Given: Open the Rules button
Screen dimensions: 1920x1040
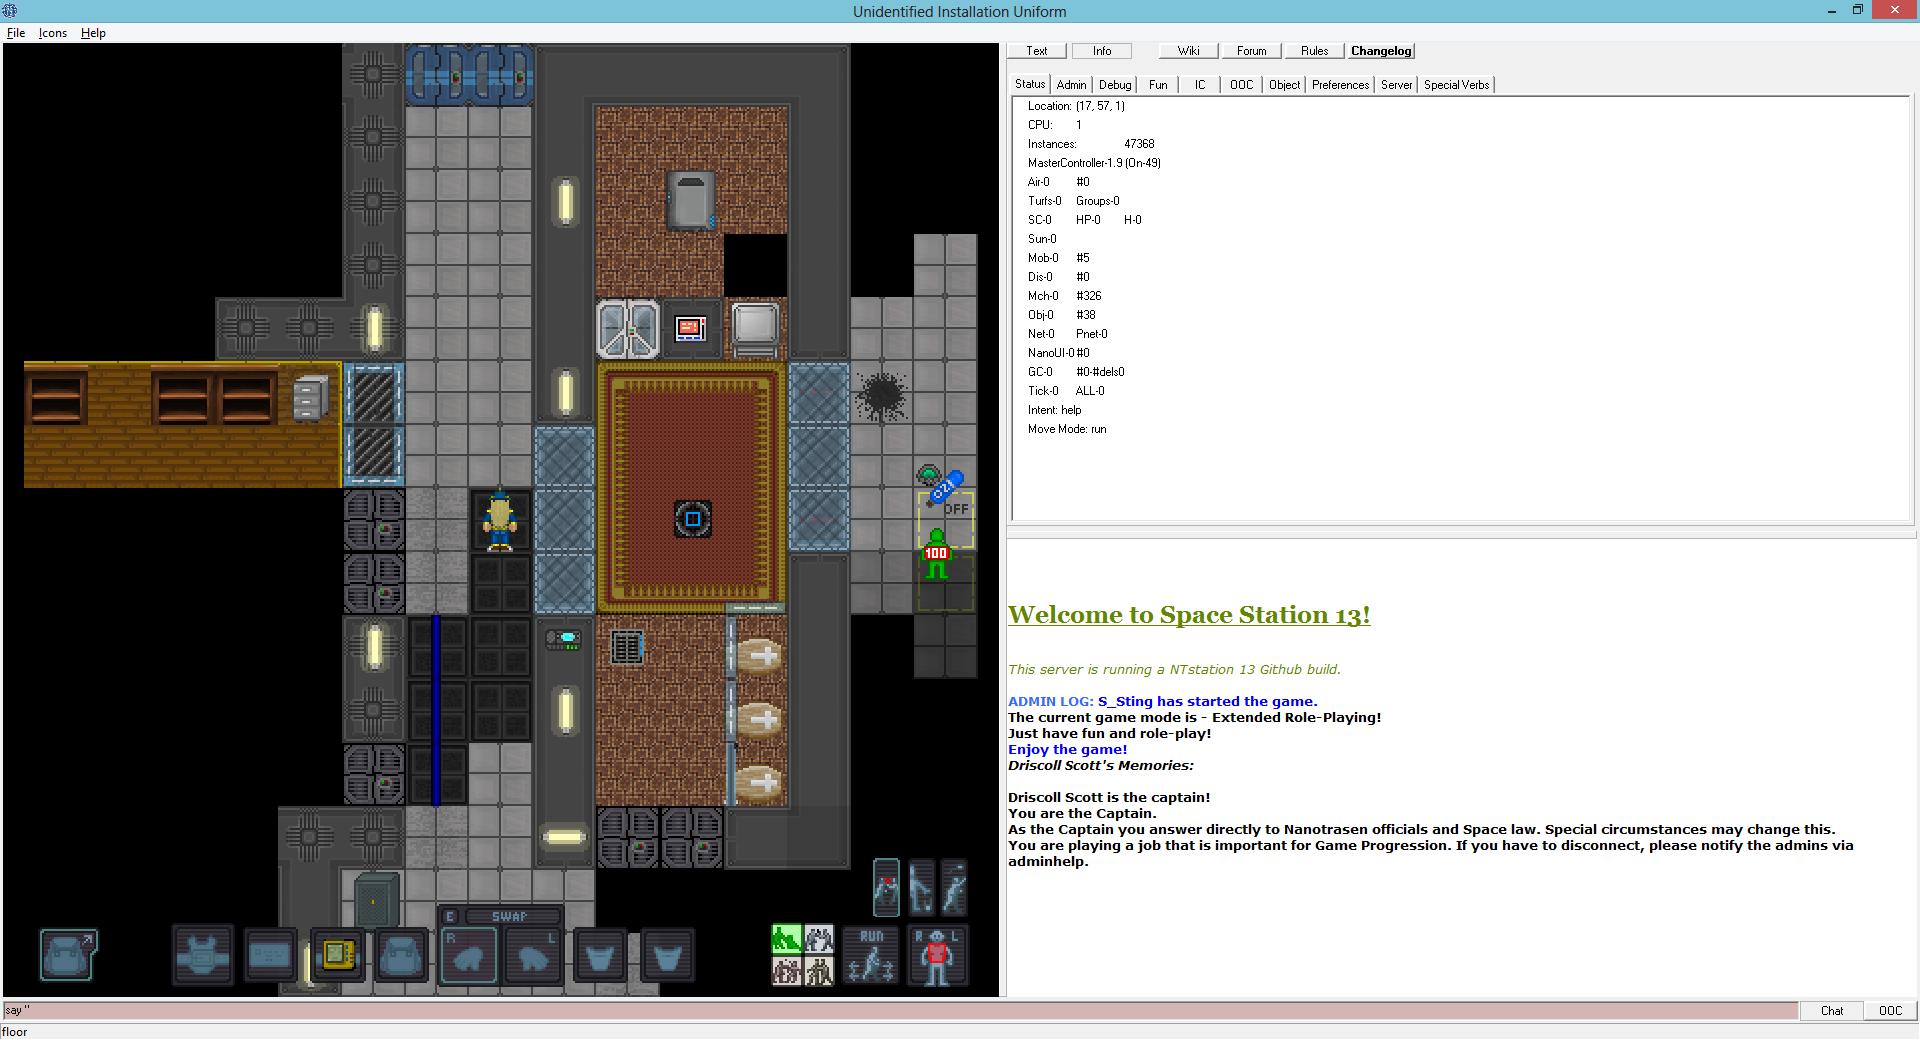Looking at the screenshot, I should [x=1315, y=51].
